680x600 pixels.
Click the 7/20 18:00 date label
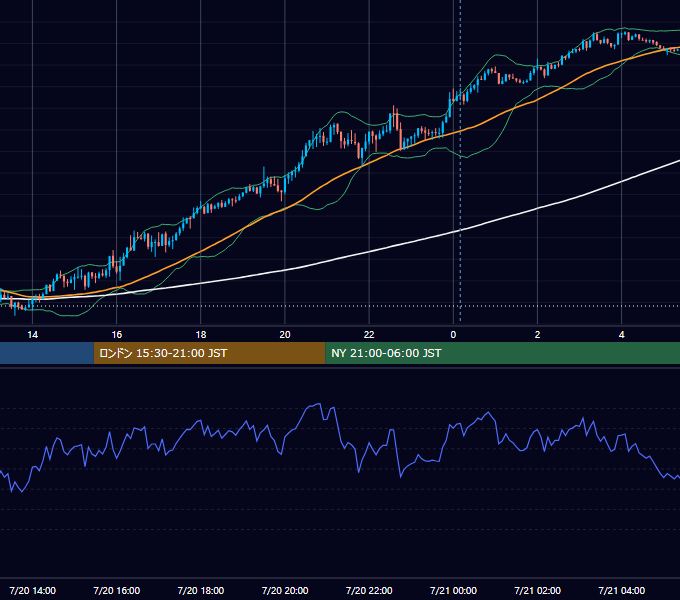[x=201, y=590]
